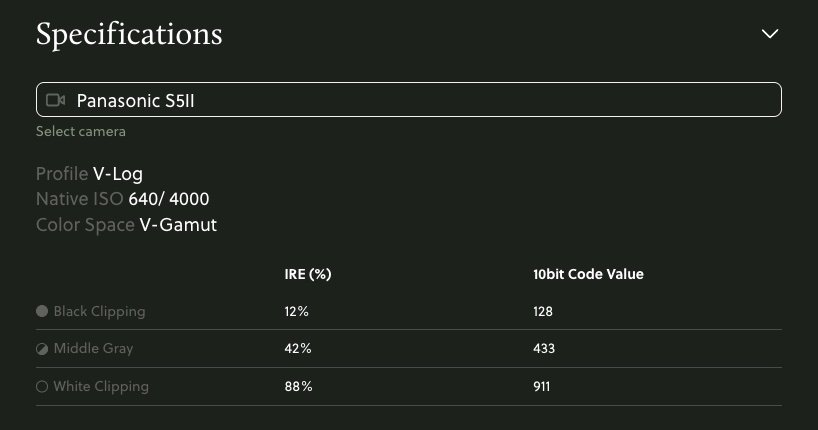
Task: Click the White Clipping empty circle icon
Action: [x=42, y=386]
